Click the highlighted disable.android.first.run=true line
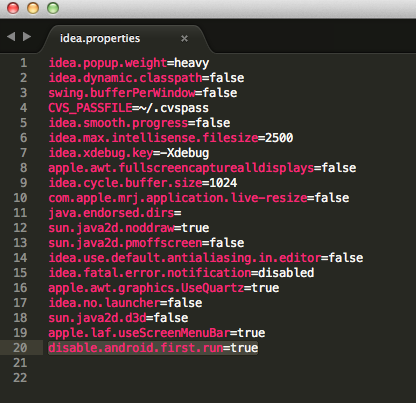The width and height of the screenshot is (416, 403). 153,348
